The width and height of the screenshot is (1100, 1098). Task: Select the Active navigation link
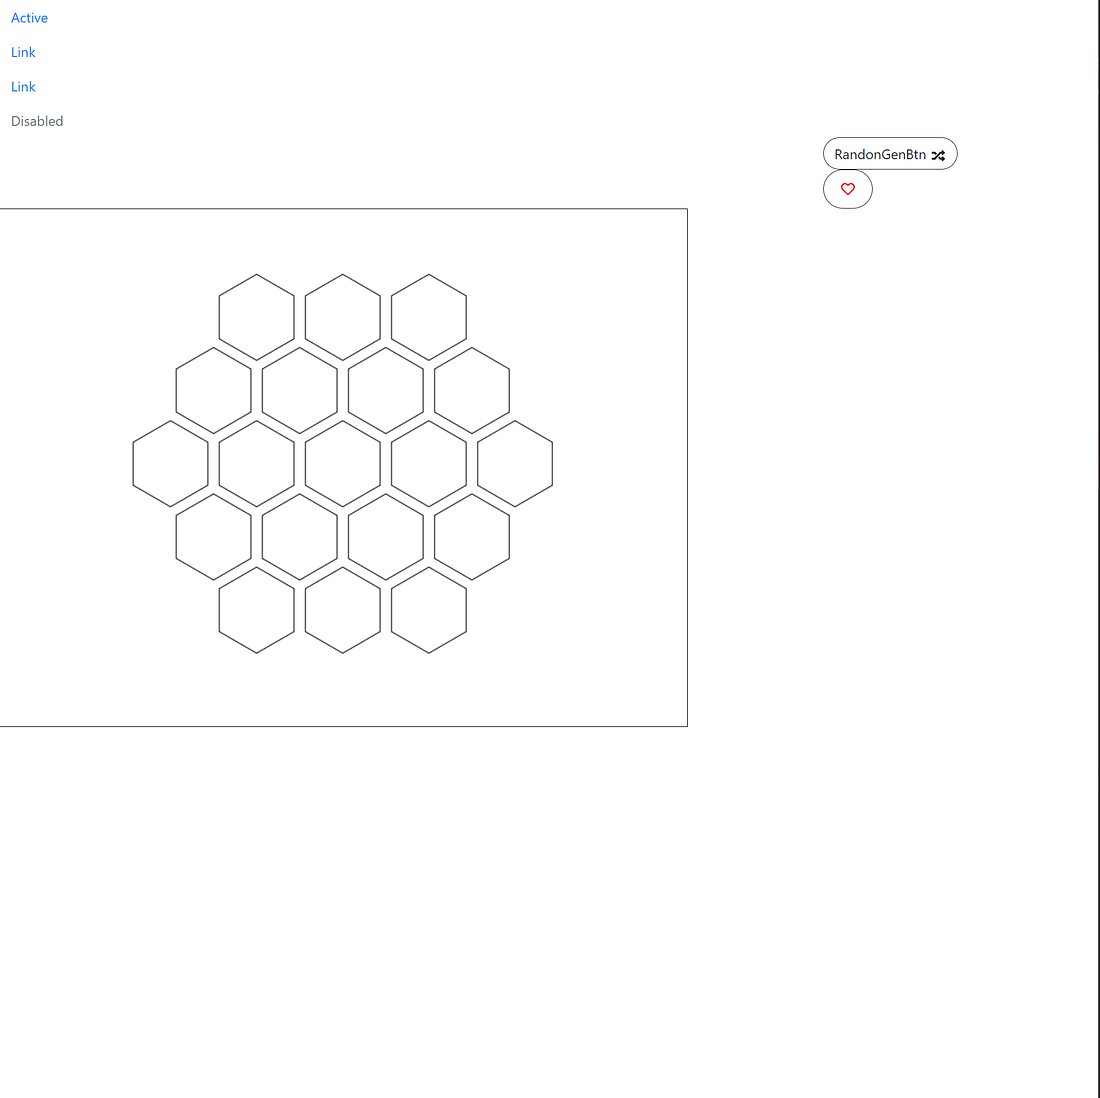pyautogui.click(x=29, y=18)
